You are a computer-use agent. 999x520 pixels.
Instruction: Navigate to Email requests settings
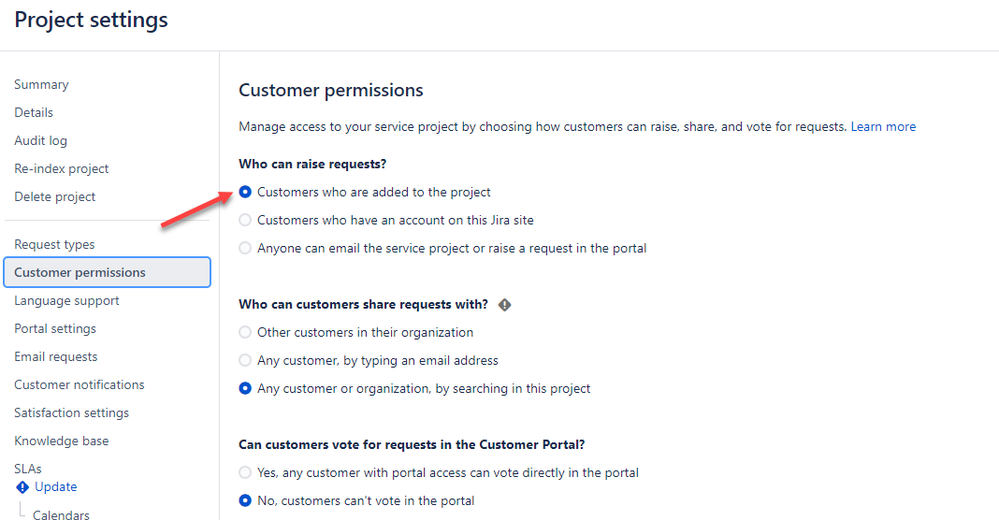pos(56,357)
